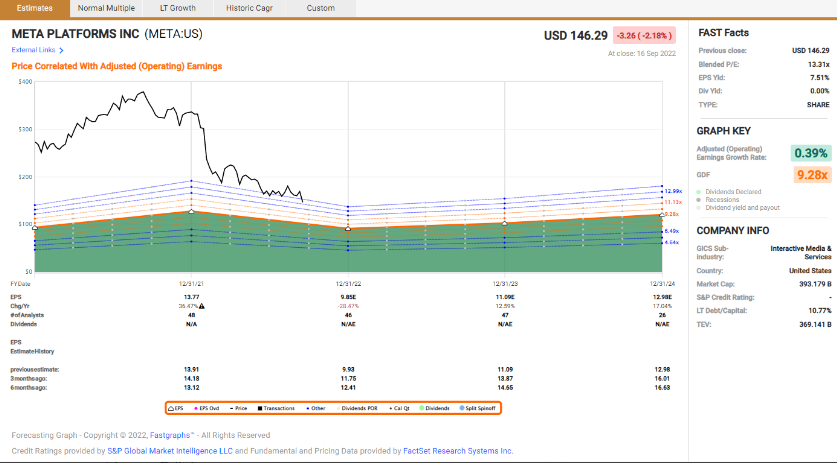The width and height of the screenshot is (837, 463).
Task: Click the TEV value 369.141 B
Action: (x=815, y=324)
